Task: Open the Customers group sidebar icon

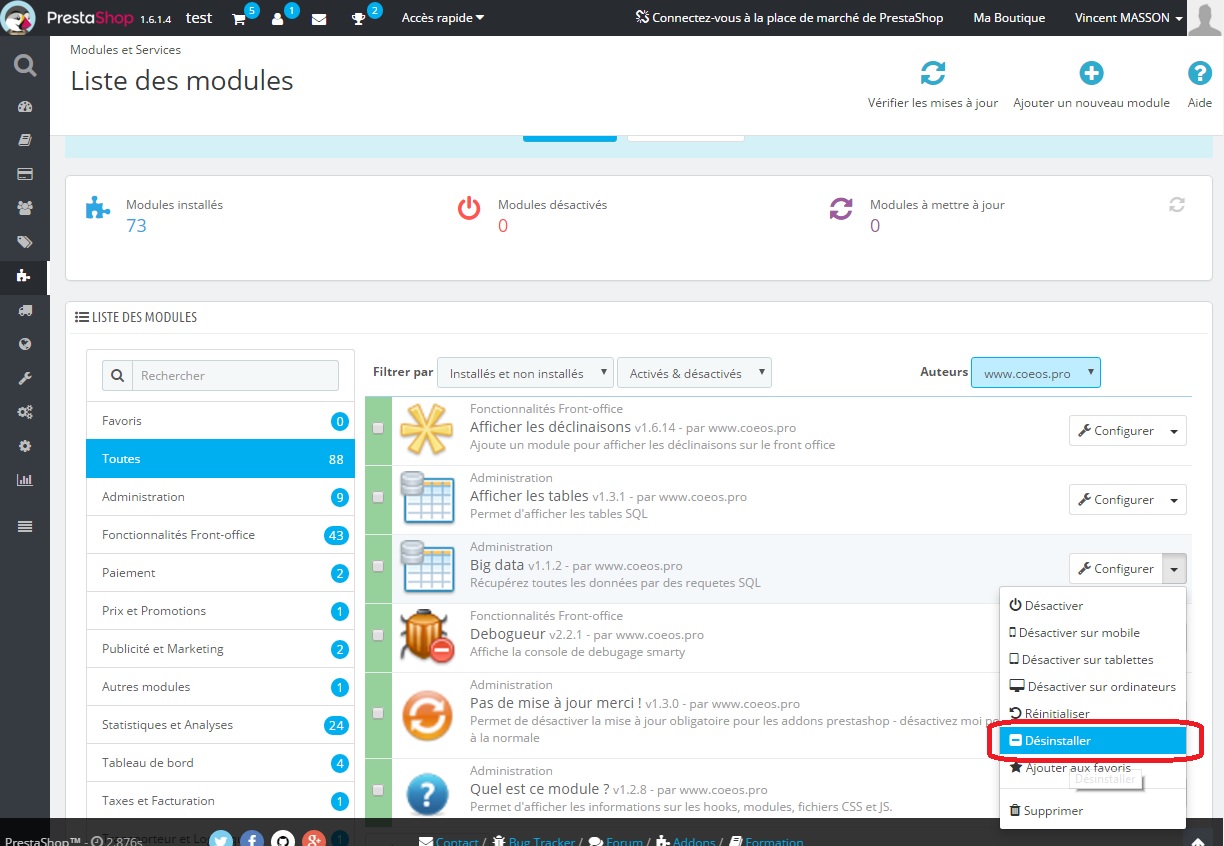Action: [x=25, y=208]
